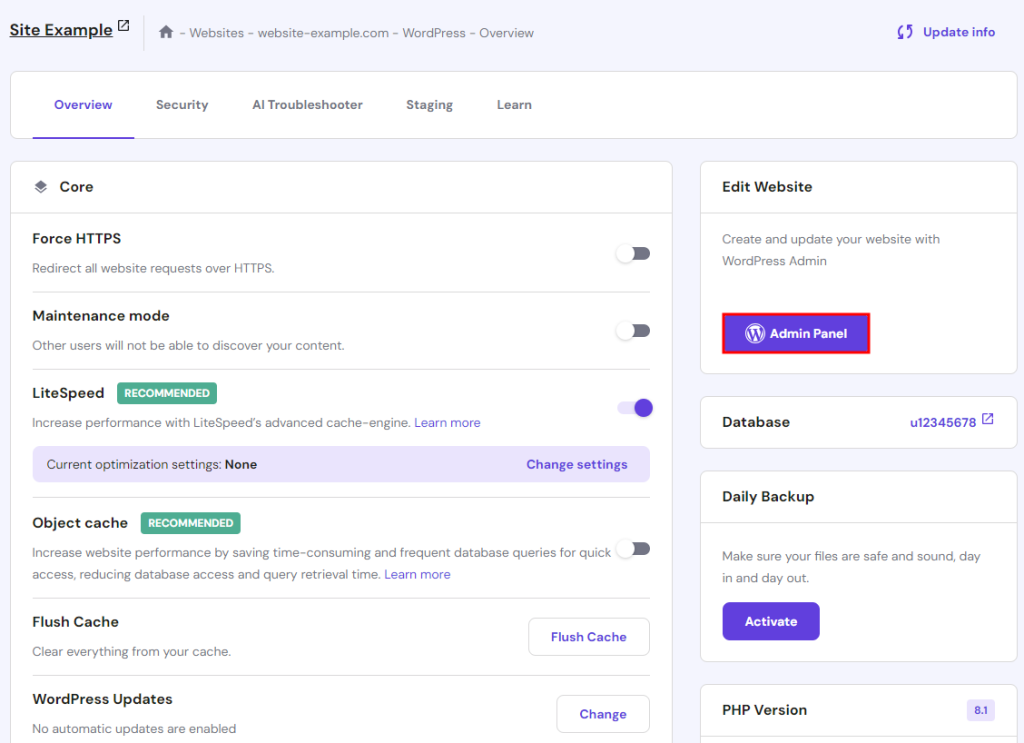Open Site Example in a new tab

tap(121, 25)
